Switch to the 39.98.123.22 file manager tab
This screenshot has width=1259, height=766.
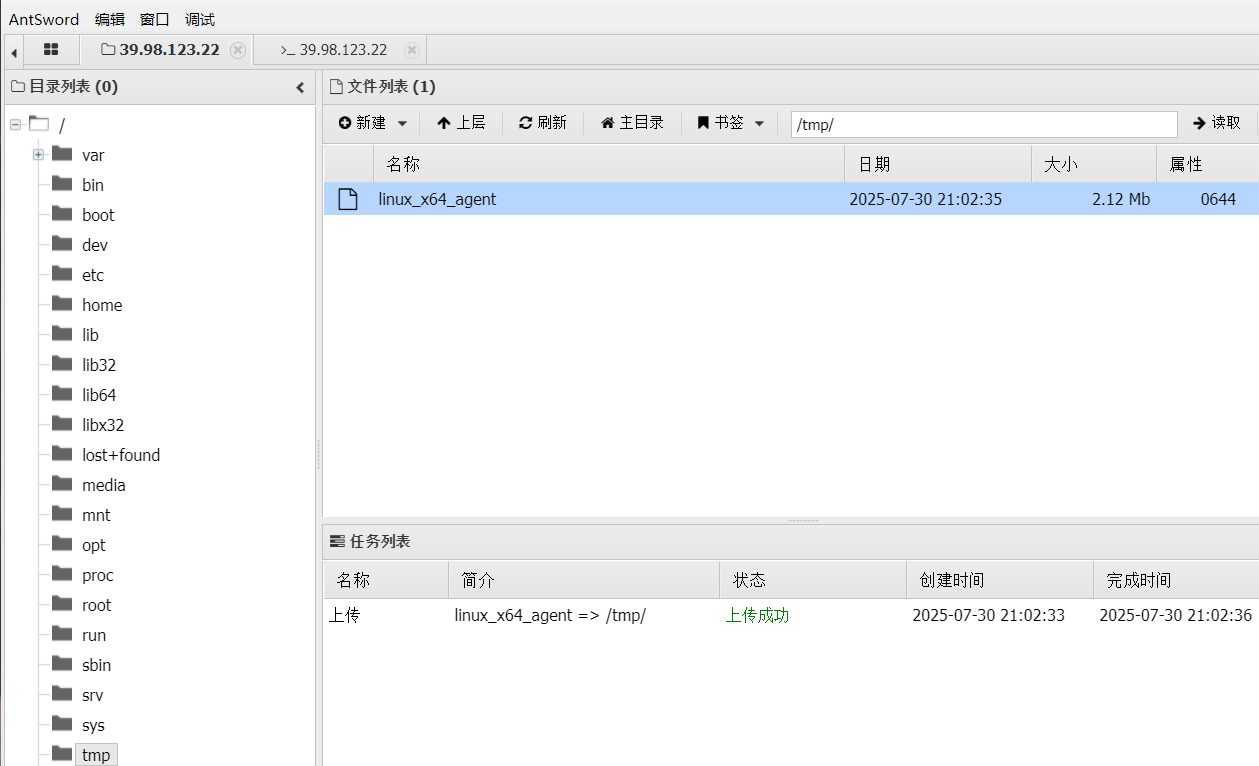(169, 50)
